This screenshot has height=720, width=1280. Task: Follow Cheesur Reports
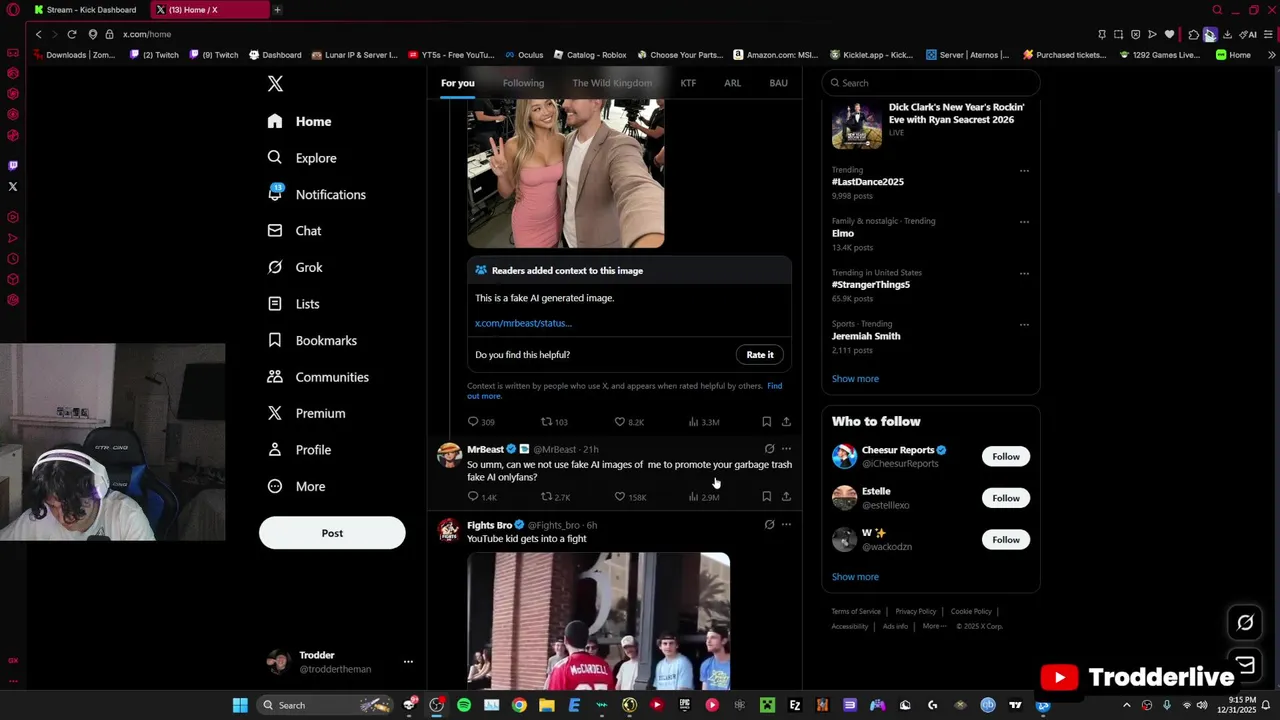coord(1006,457)
